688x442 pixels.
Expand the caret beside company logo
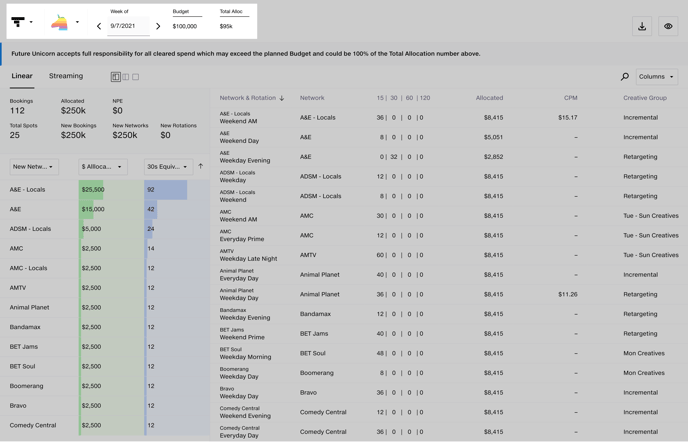31,22
